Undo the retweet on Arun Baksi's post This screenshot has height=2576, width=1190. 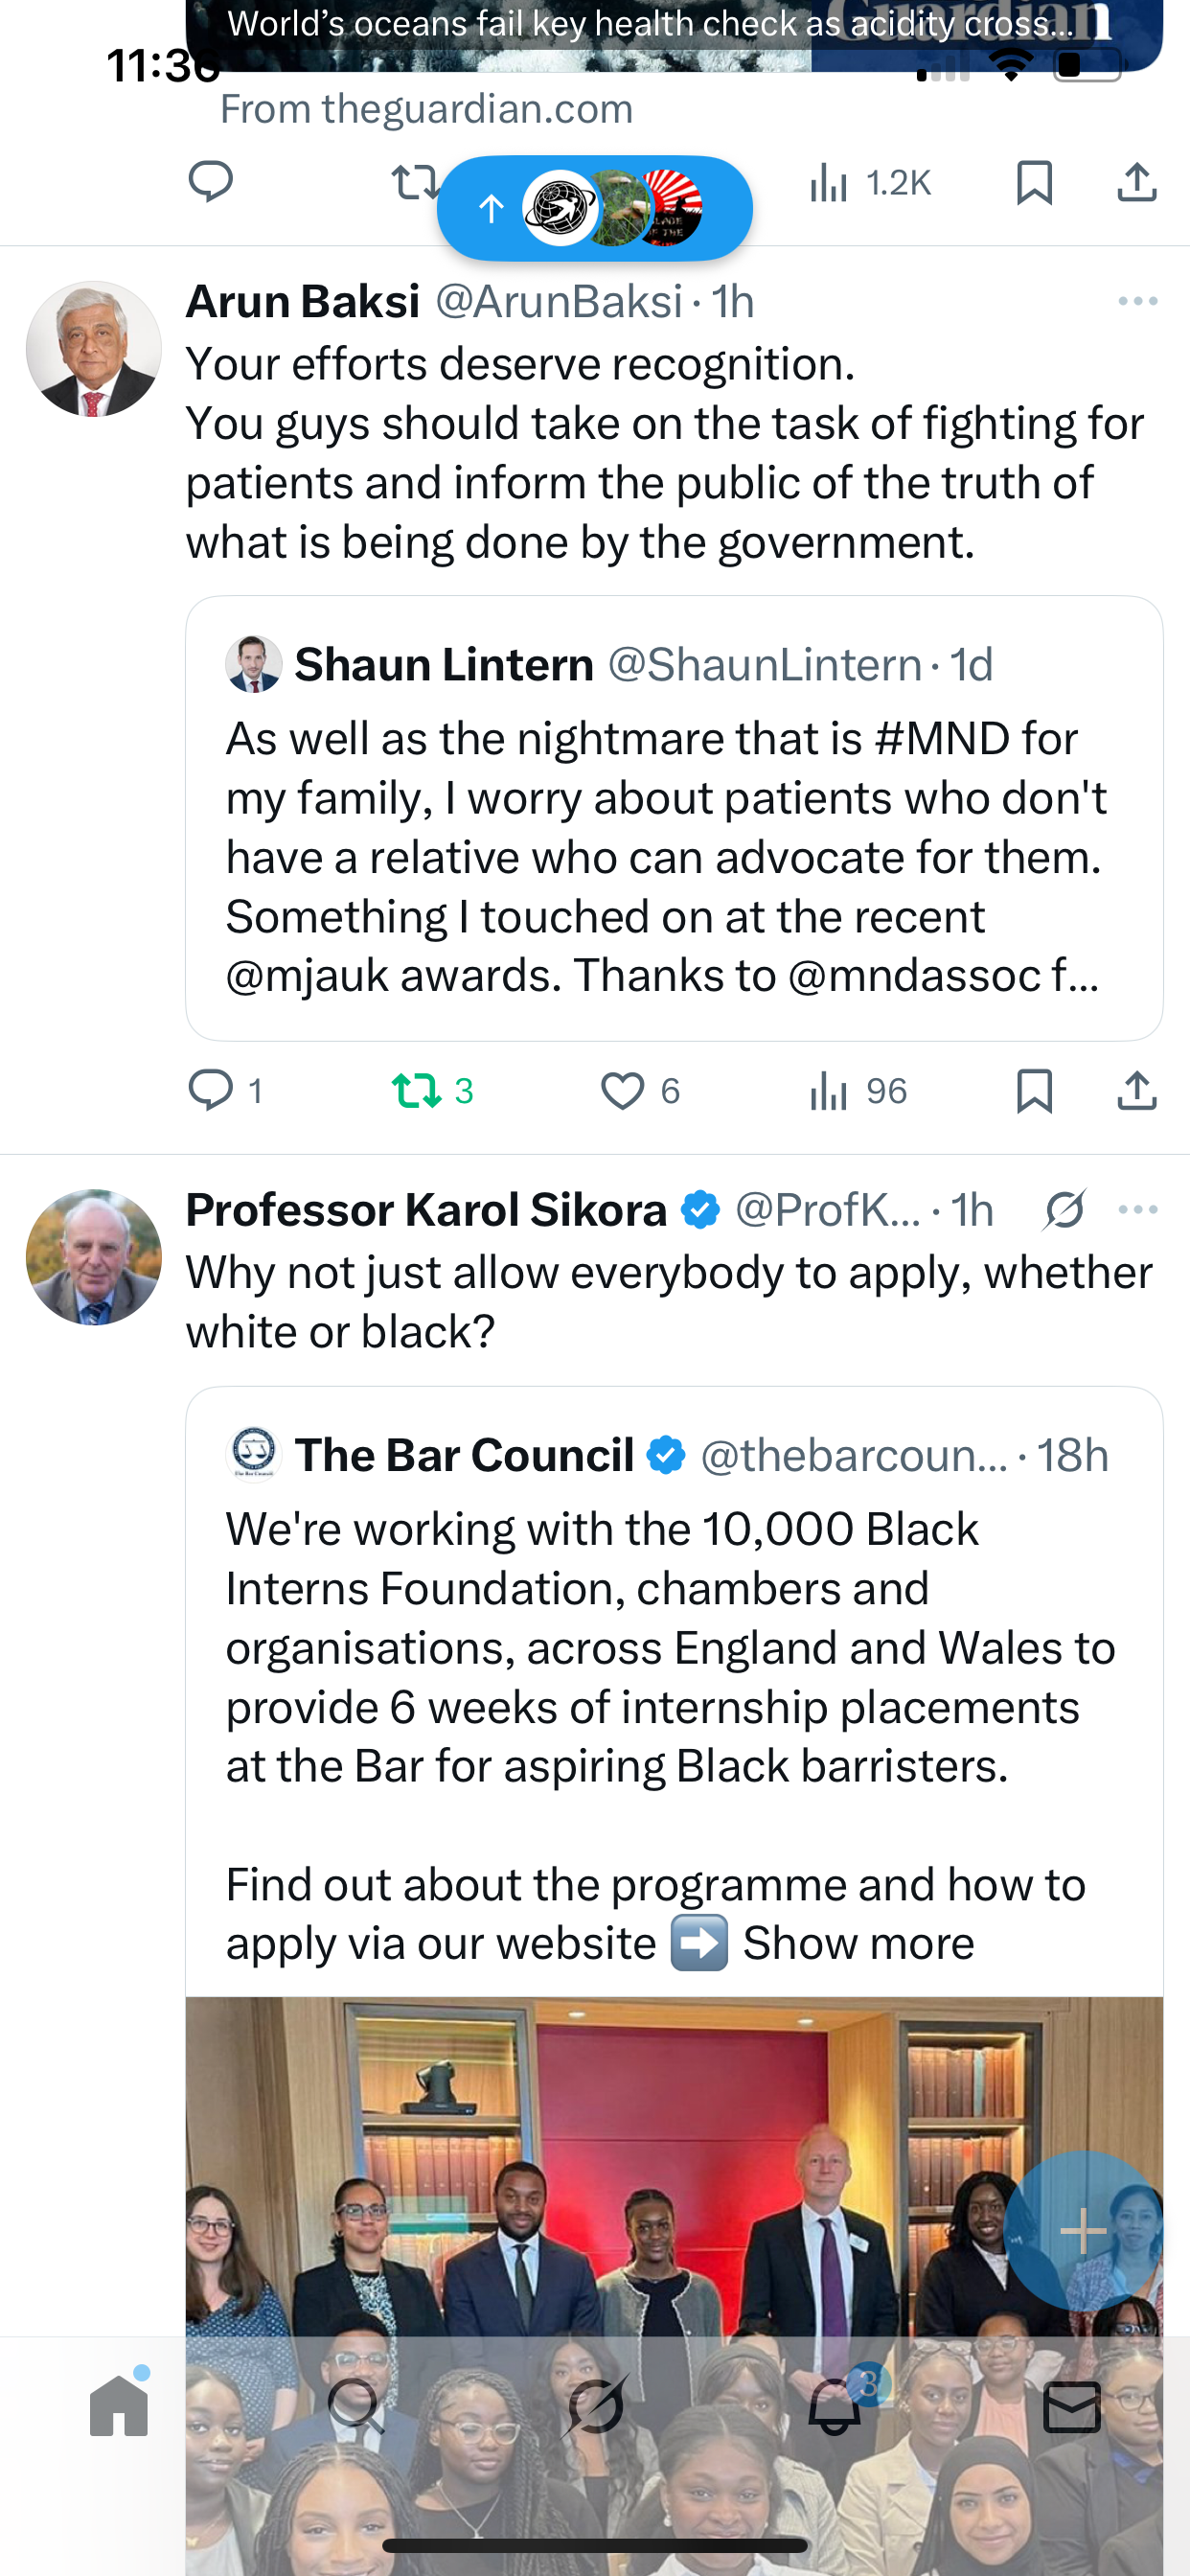[x=417, y=1090]
